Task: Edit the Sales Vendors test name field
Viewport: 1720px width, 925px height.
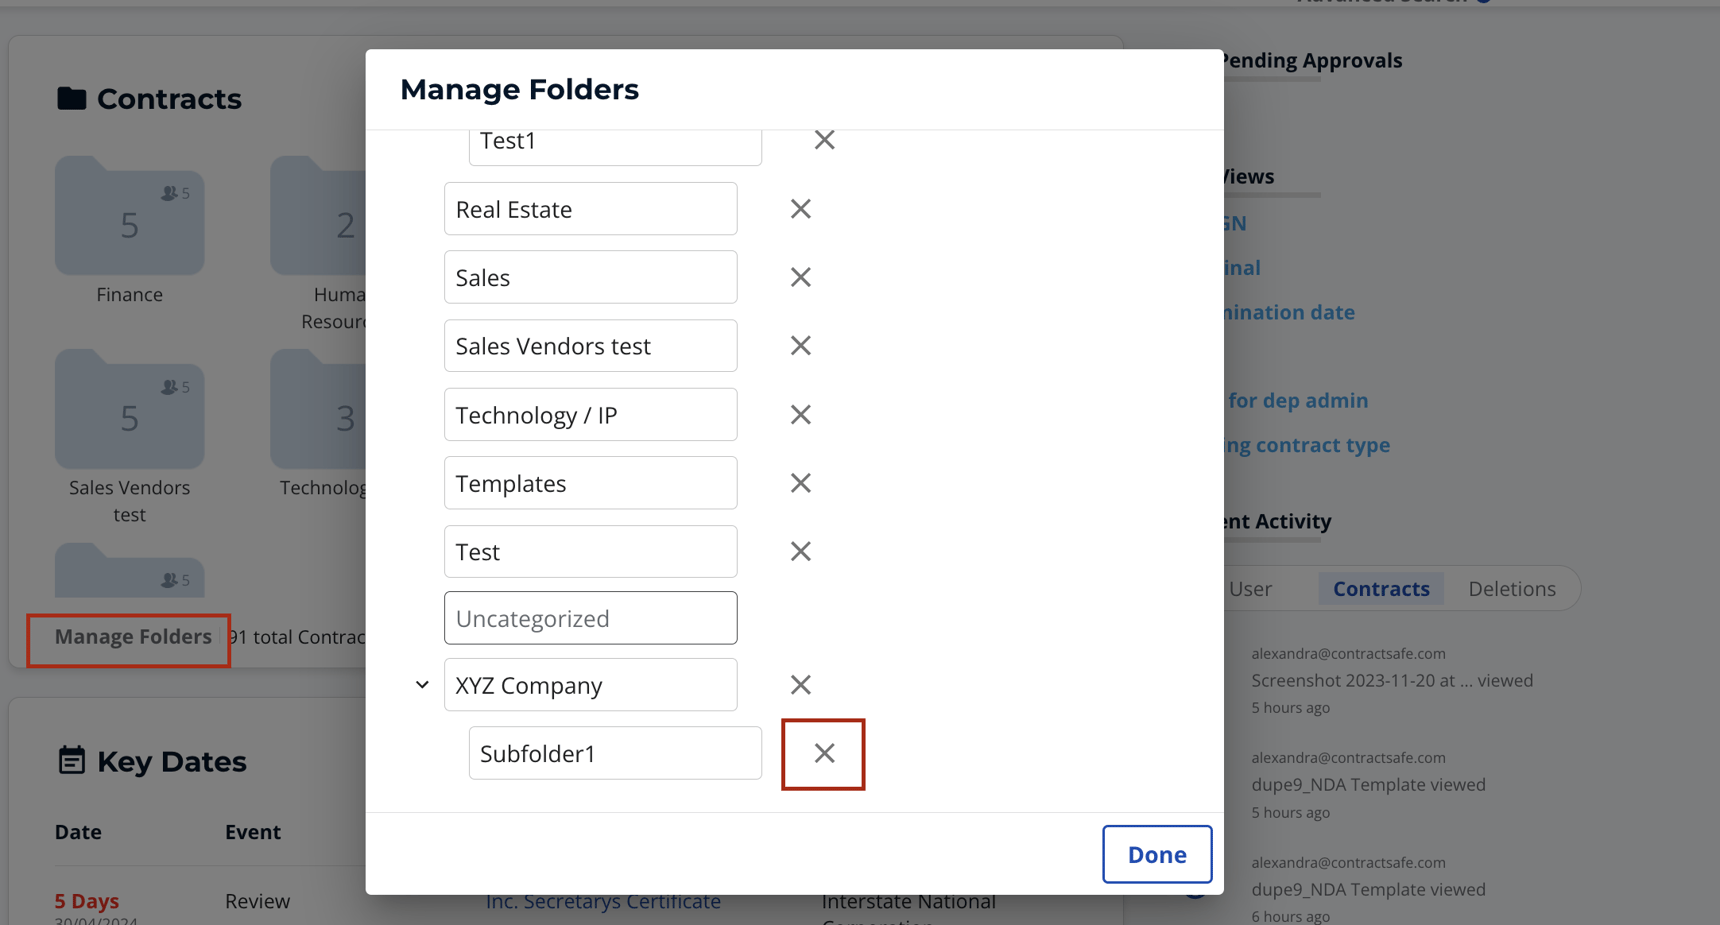Action: coord(590,345)
